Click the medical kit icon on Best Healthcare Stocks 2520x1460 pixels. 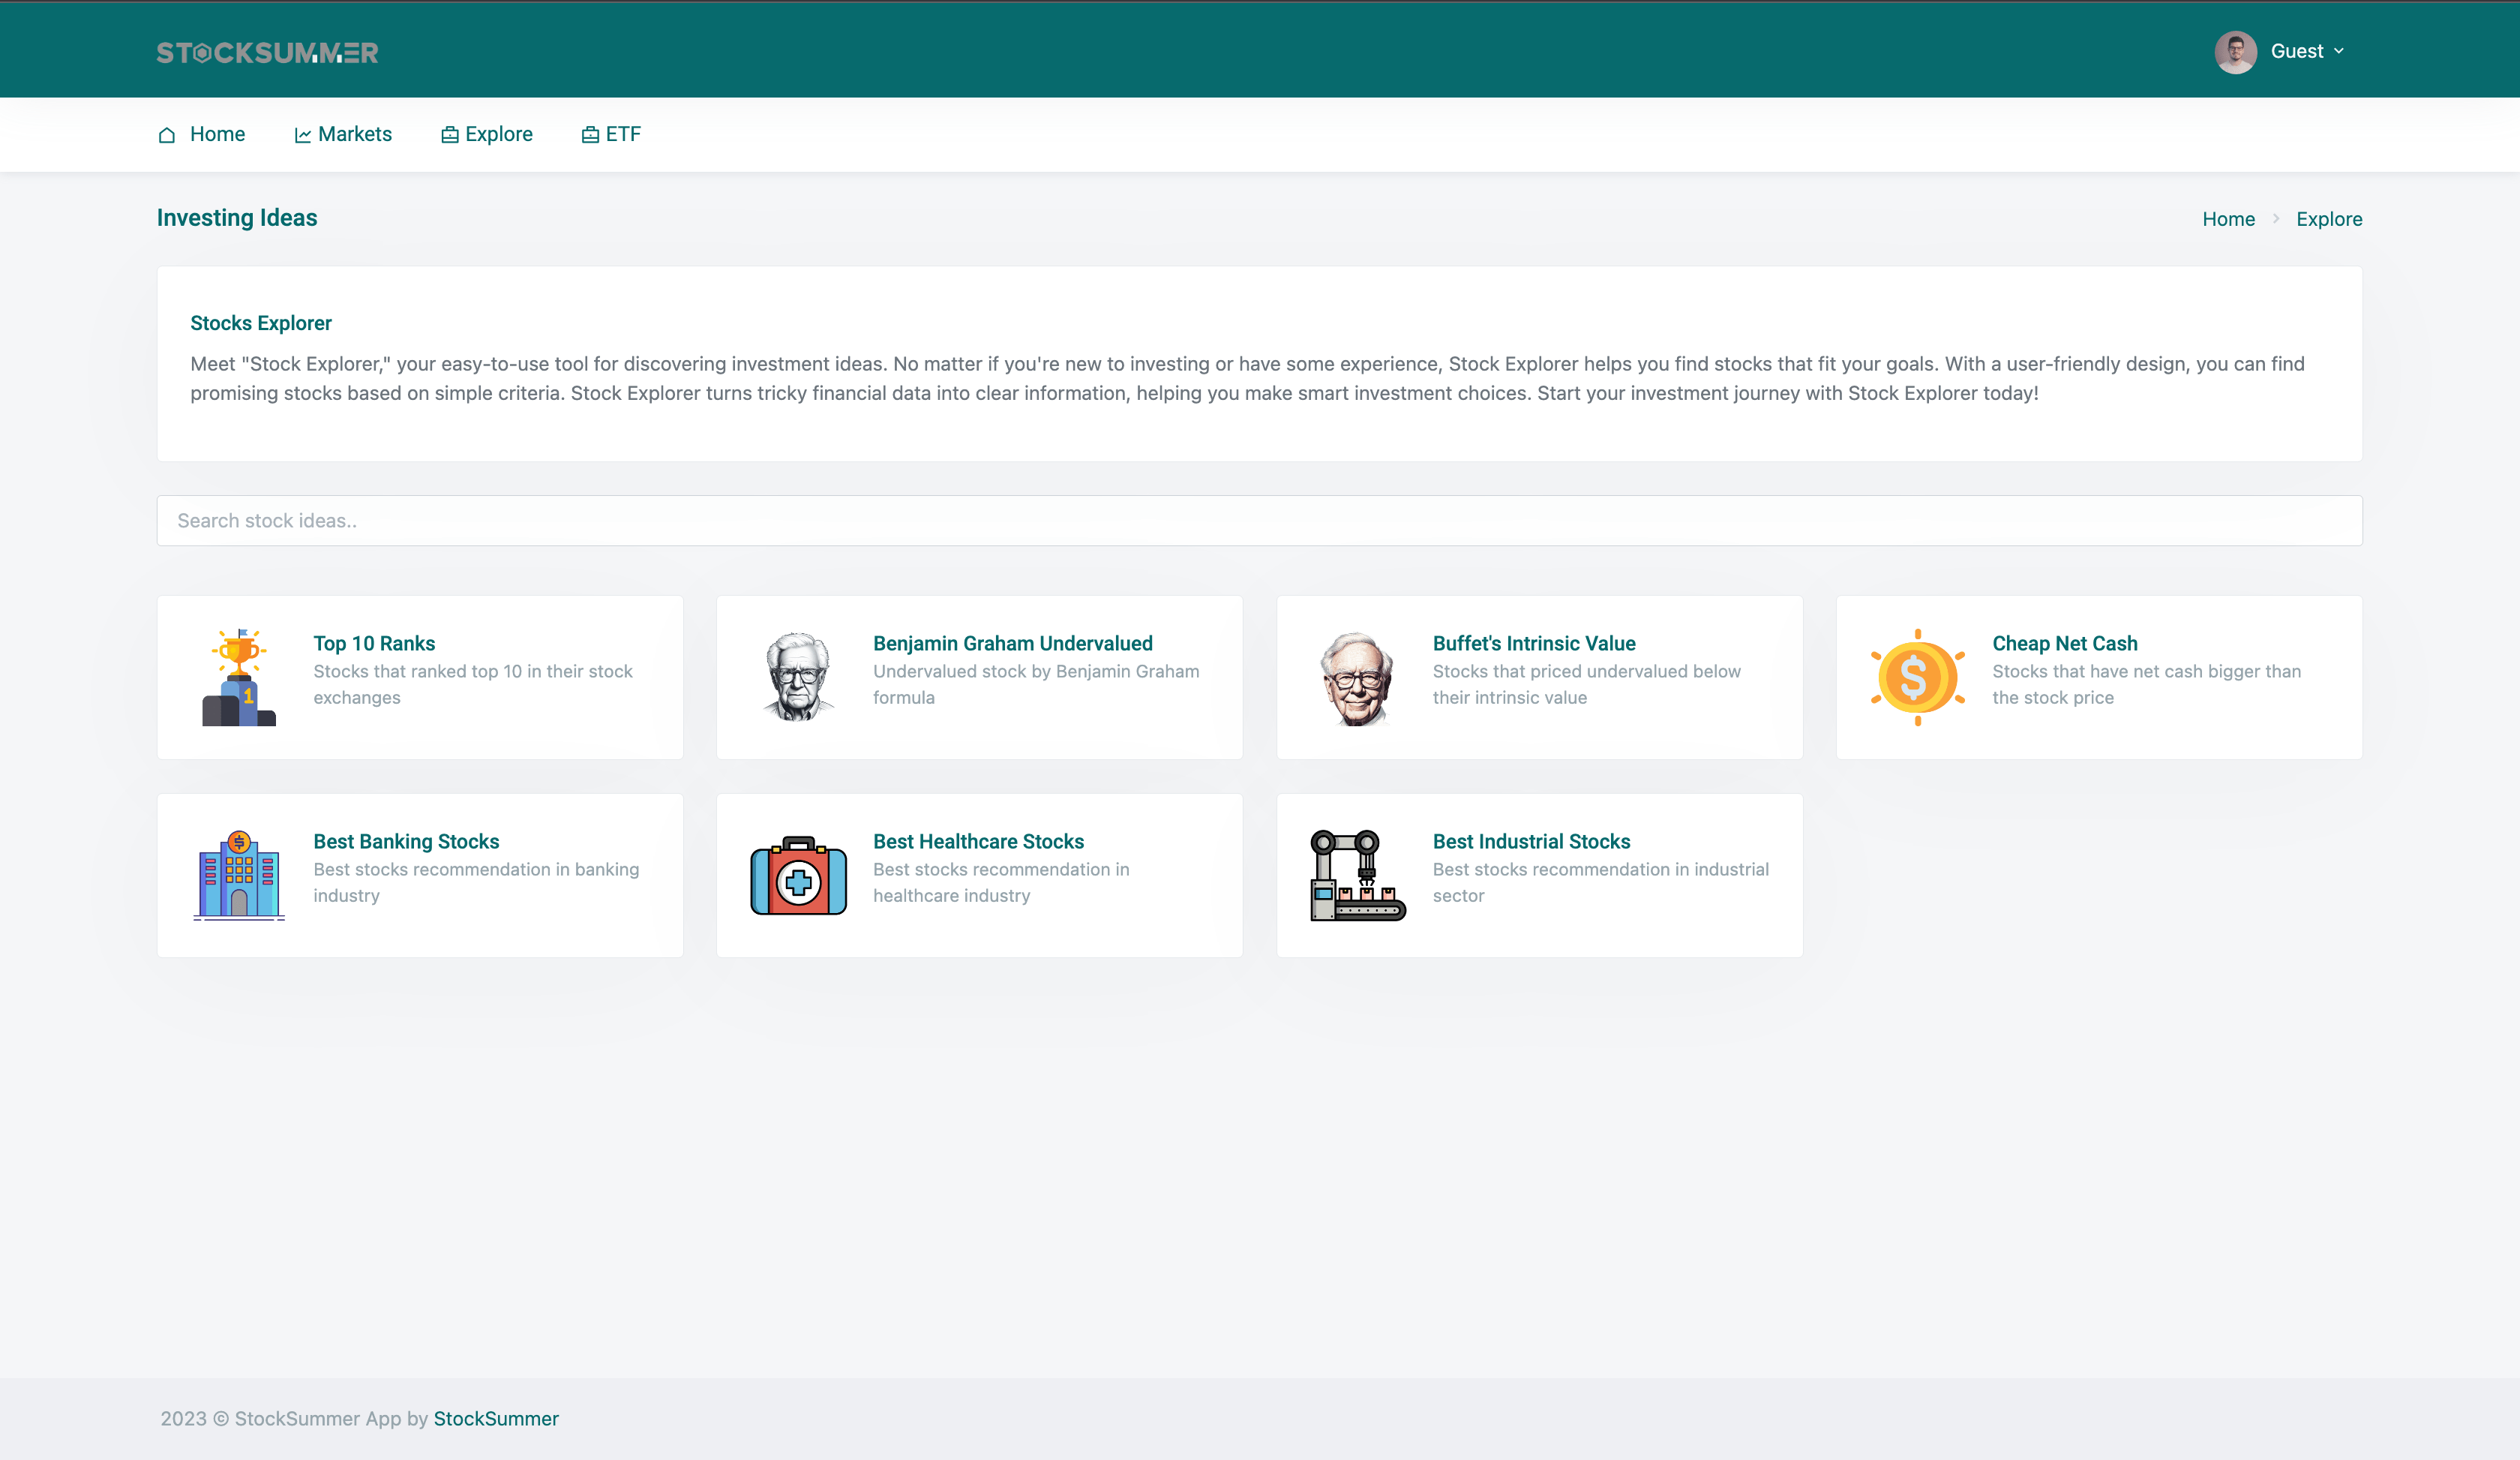point(797,874)
